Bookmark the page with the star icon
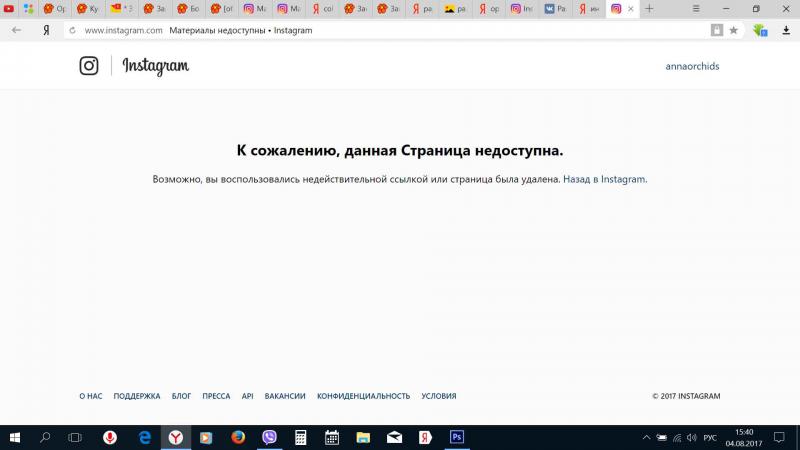Image resolution: width=800 pixels, height=450 pixels. click(734, 30)
